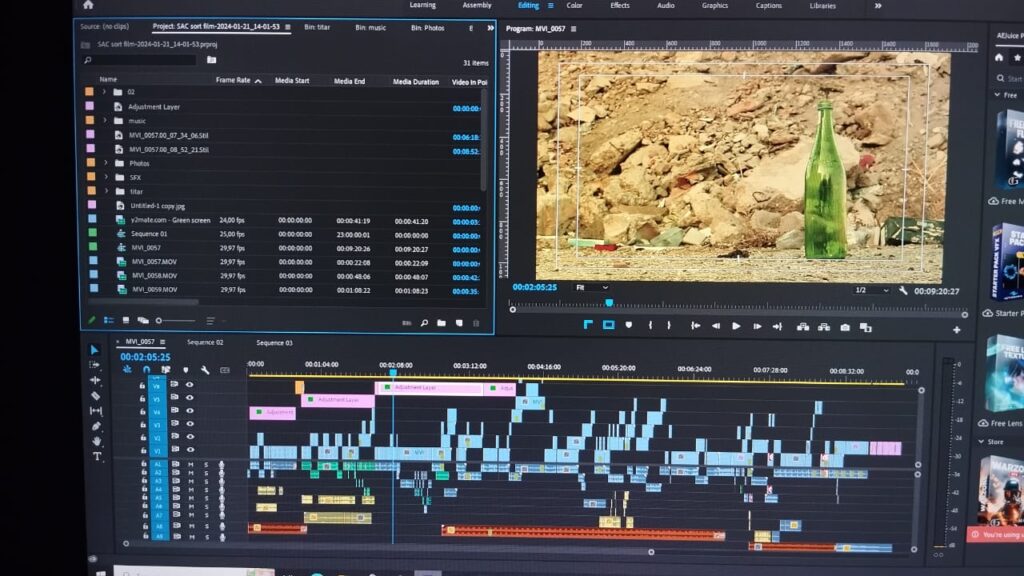
Task: Hide track V1 output eye
Action: tap(190, 449)
